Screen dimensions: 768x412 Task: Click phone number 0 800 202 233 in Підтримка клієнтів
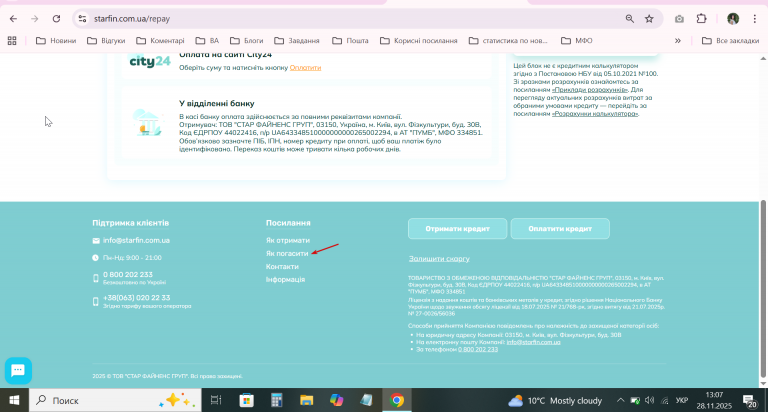click(128, 275)
